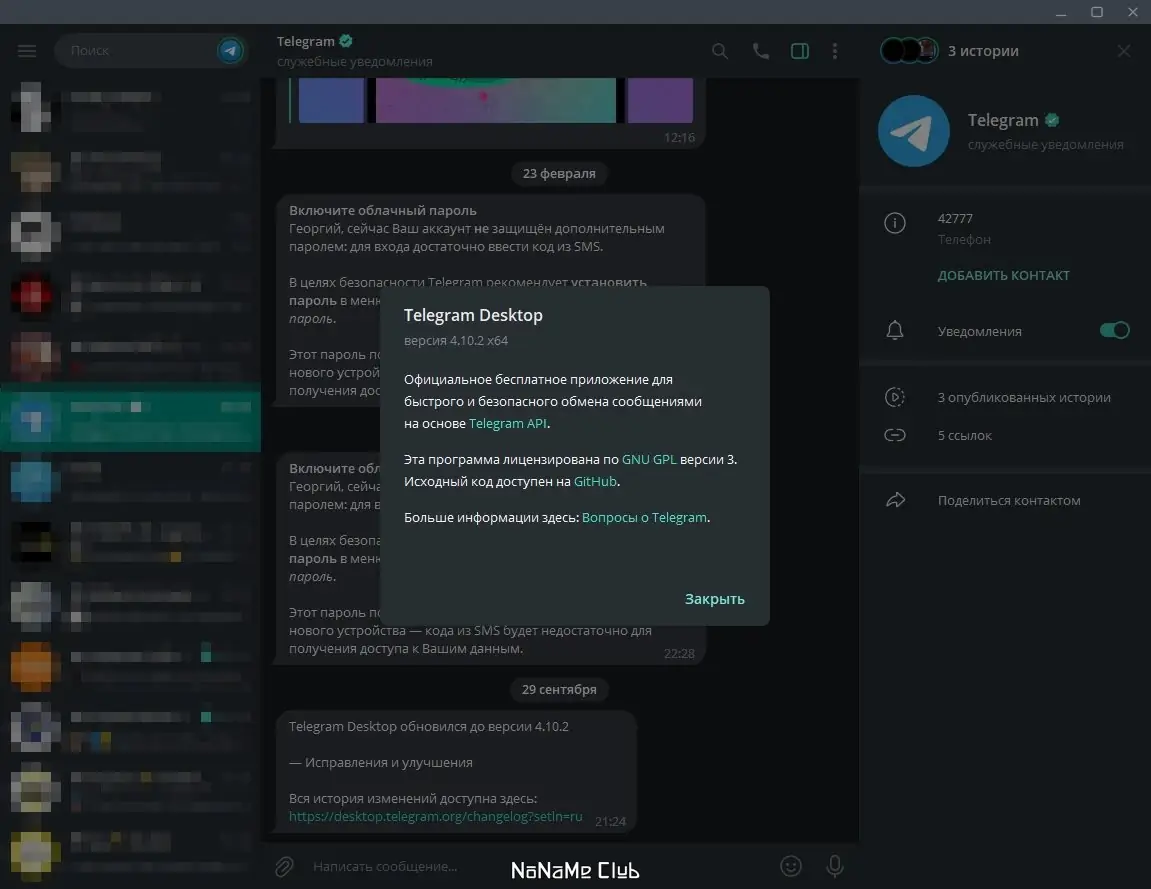The width and height of the screenshot is (1151, 889).
Task: Search within the Telegram chat
Action: click(720, 51)
